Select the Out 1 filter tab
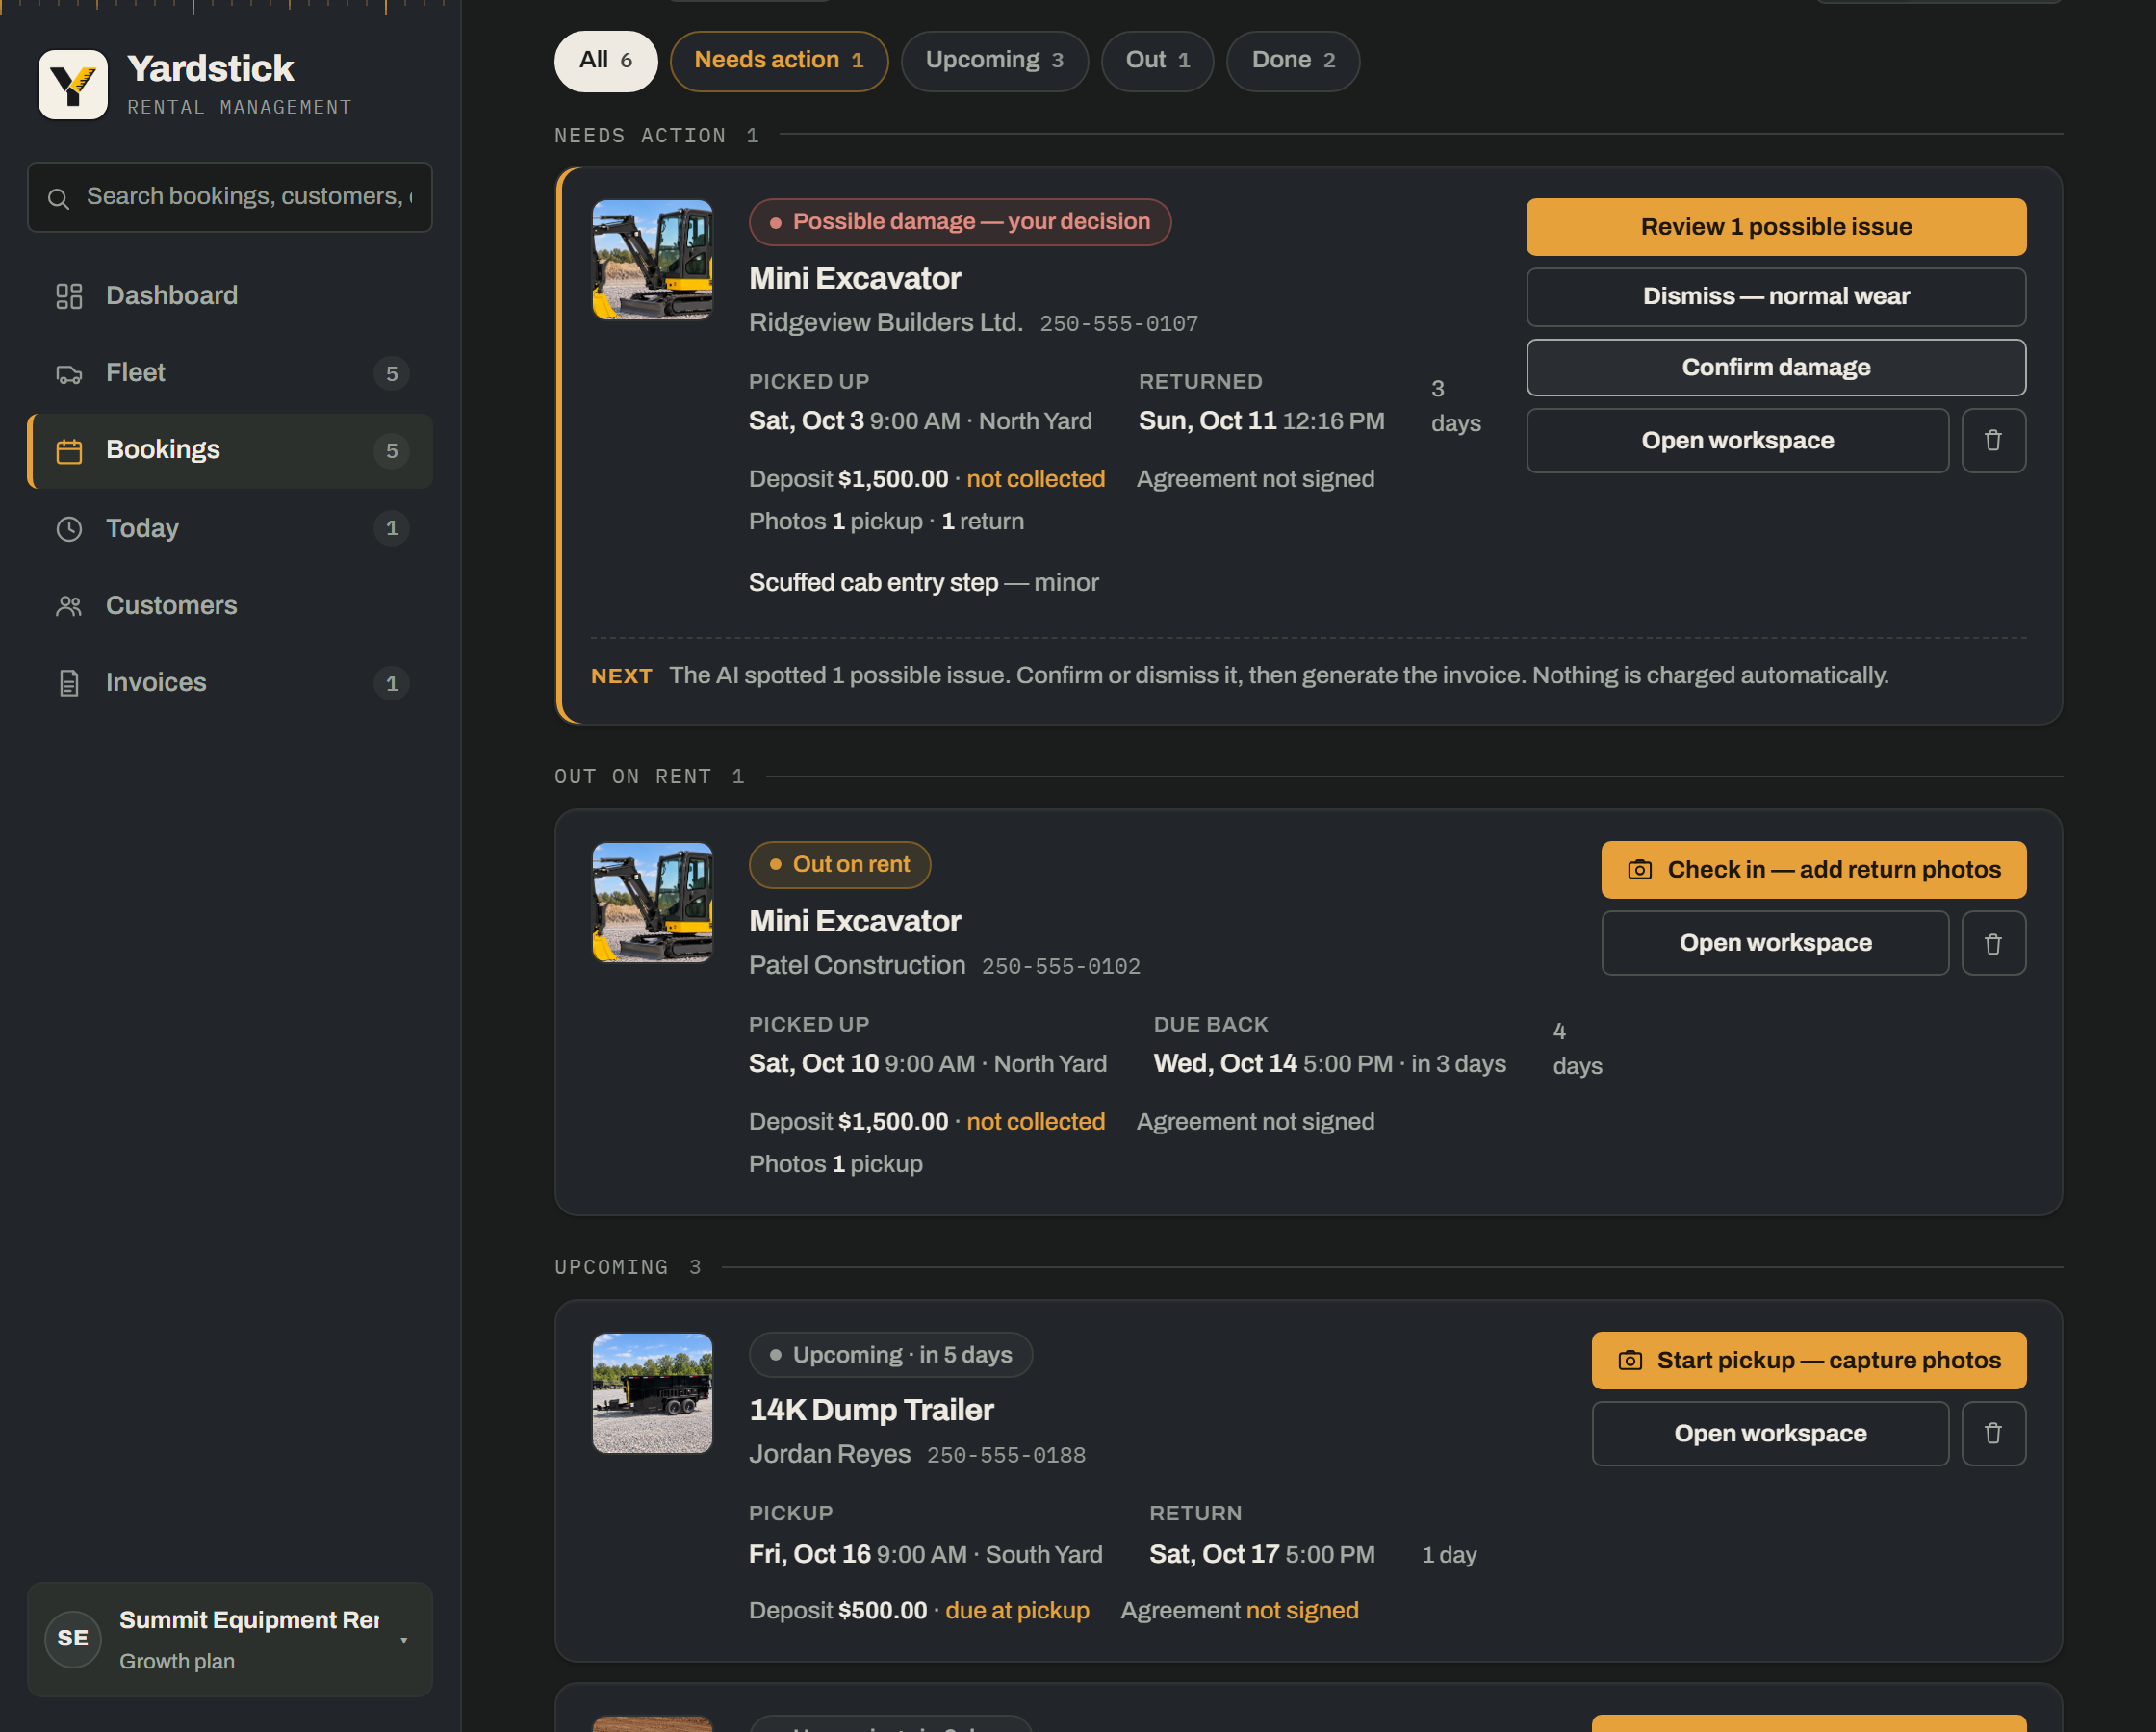The width and height of the screenshot is (2156, 1732). pos(1157,61)
